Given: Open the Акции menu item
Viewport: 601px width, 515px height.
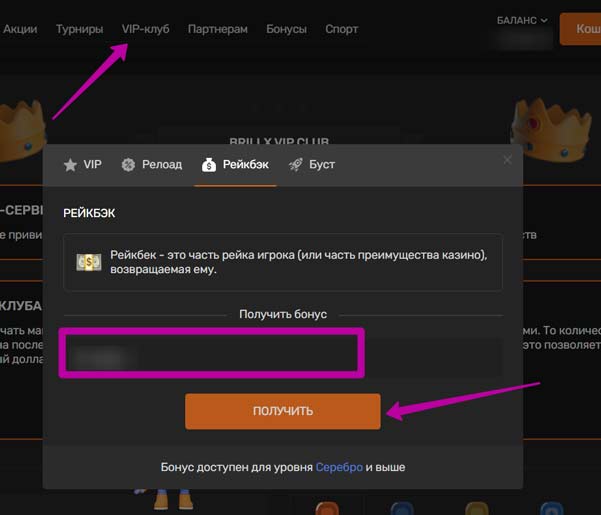Looking at the screenshot, I should coord(20,29).
